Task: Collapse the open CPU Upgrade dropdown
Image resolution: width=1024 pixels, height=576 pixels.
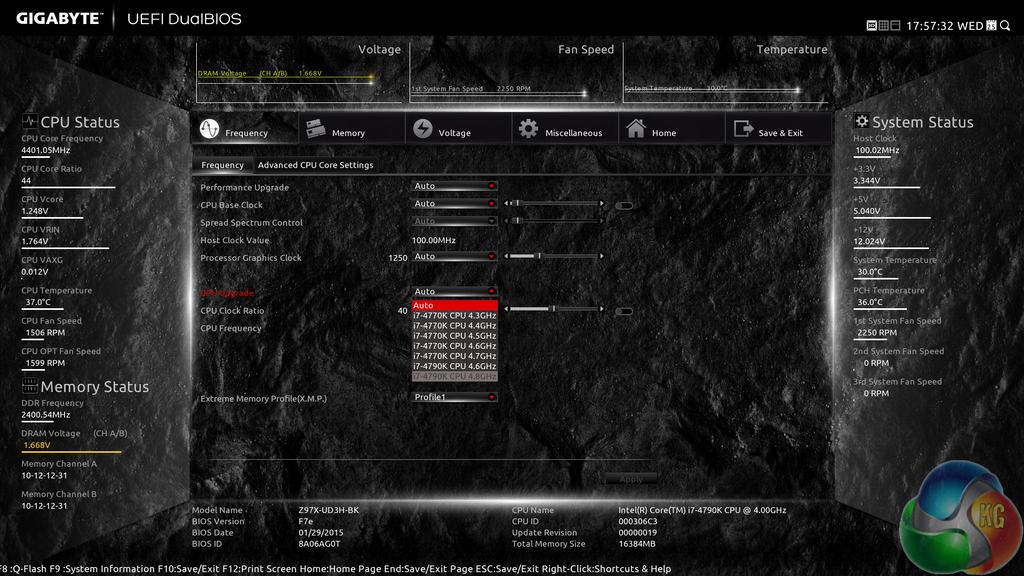Action: click(x=455, y=291)
